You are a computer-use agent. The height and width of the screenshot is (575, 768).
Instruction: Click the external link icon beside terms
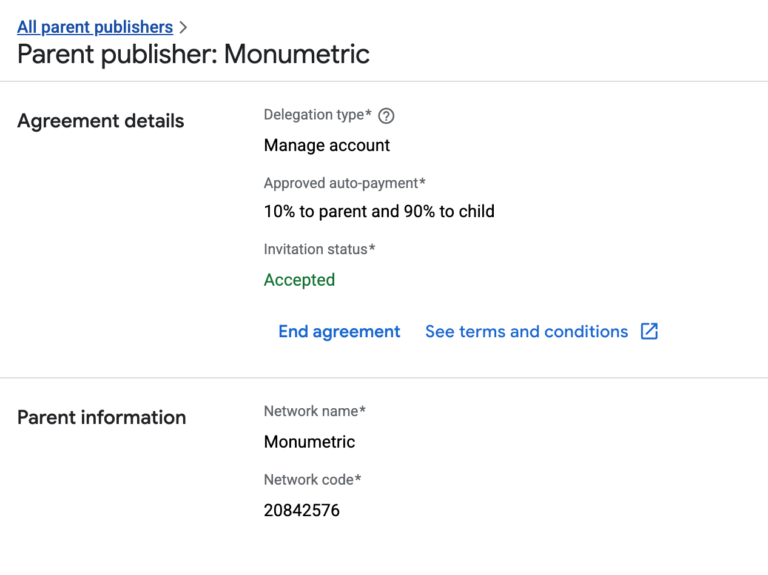pos(649,331)
